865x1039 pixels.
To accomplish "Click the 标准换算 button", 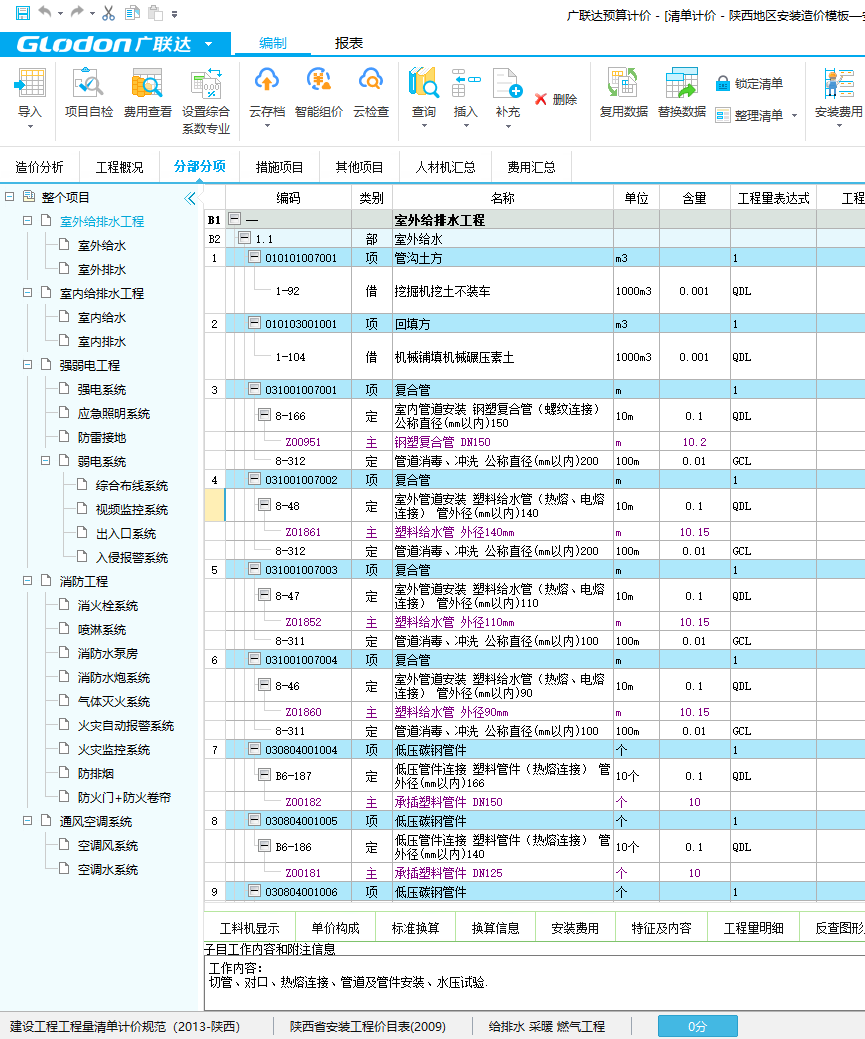I will 418,928.
